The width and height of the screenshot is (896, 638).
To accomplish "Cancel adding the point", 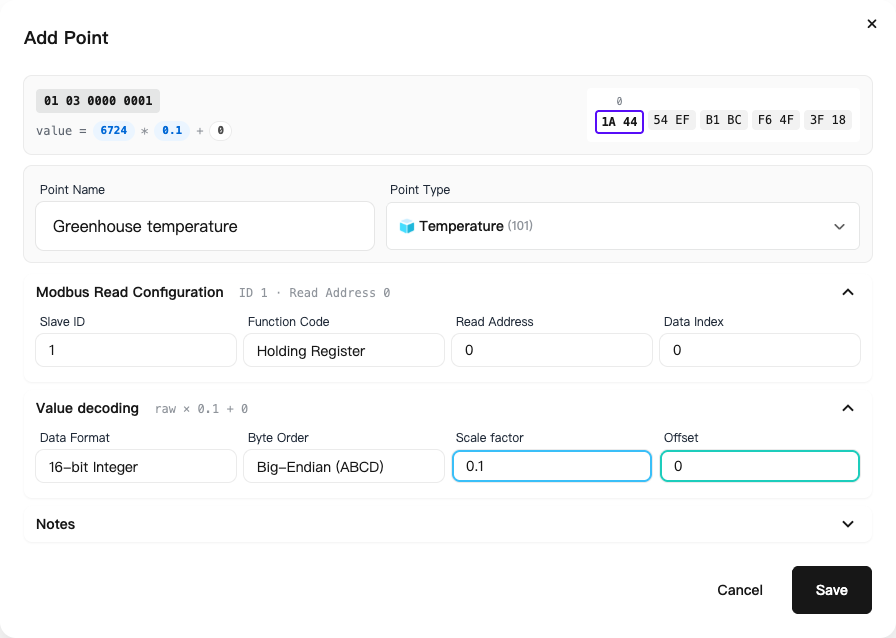I will click(x=739, y=590).
